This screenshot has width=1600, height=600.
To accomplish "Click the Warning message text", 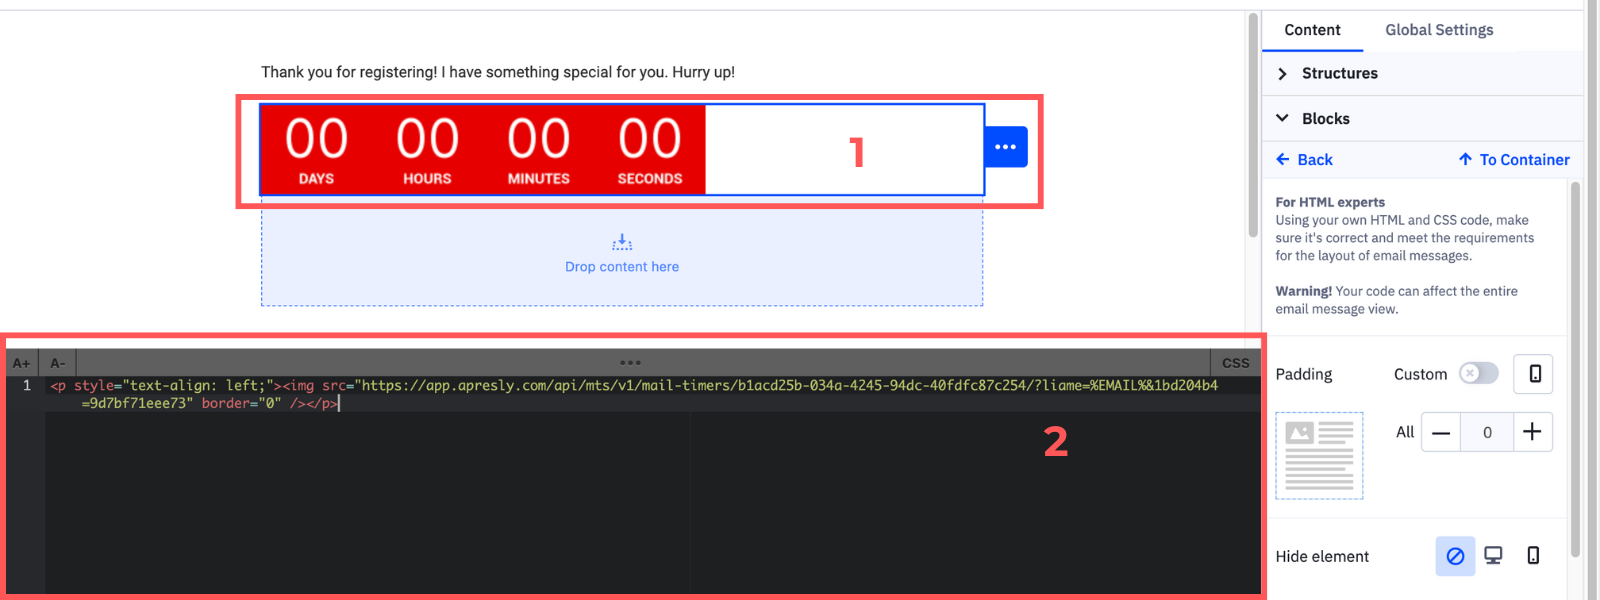I will [x=1396, y=300].
